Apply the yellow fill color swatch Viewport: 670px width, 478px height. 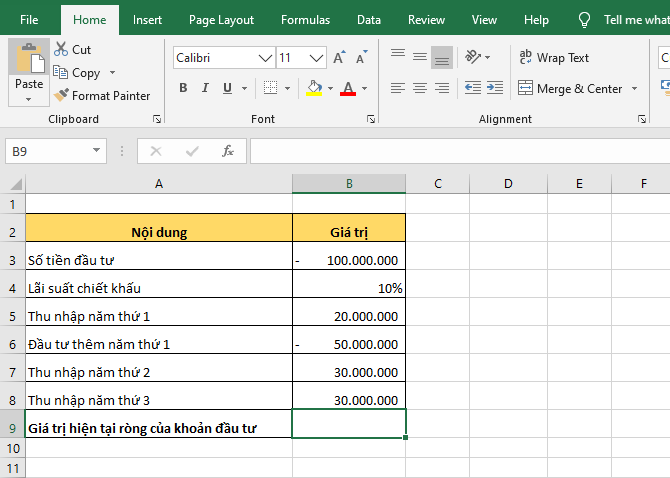point(314,89)
